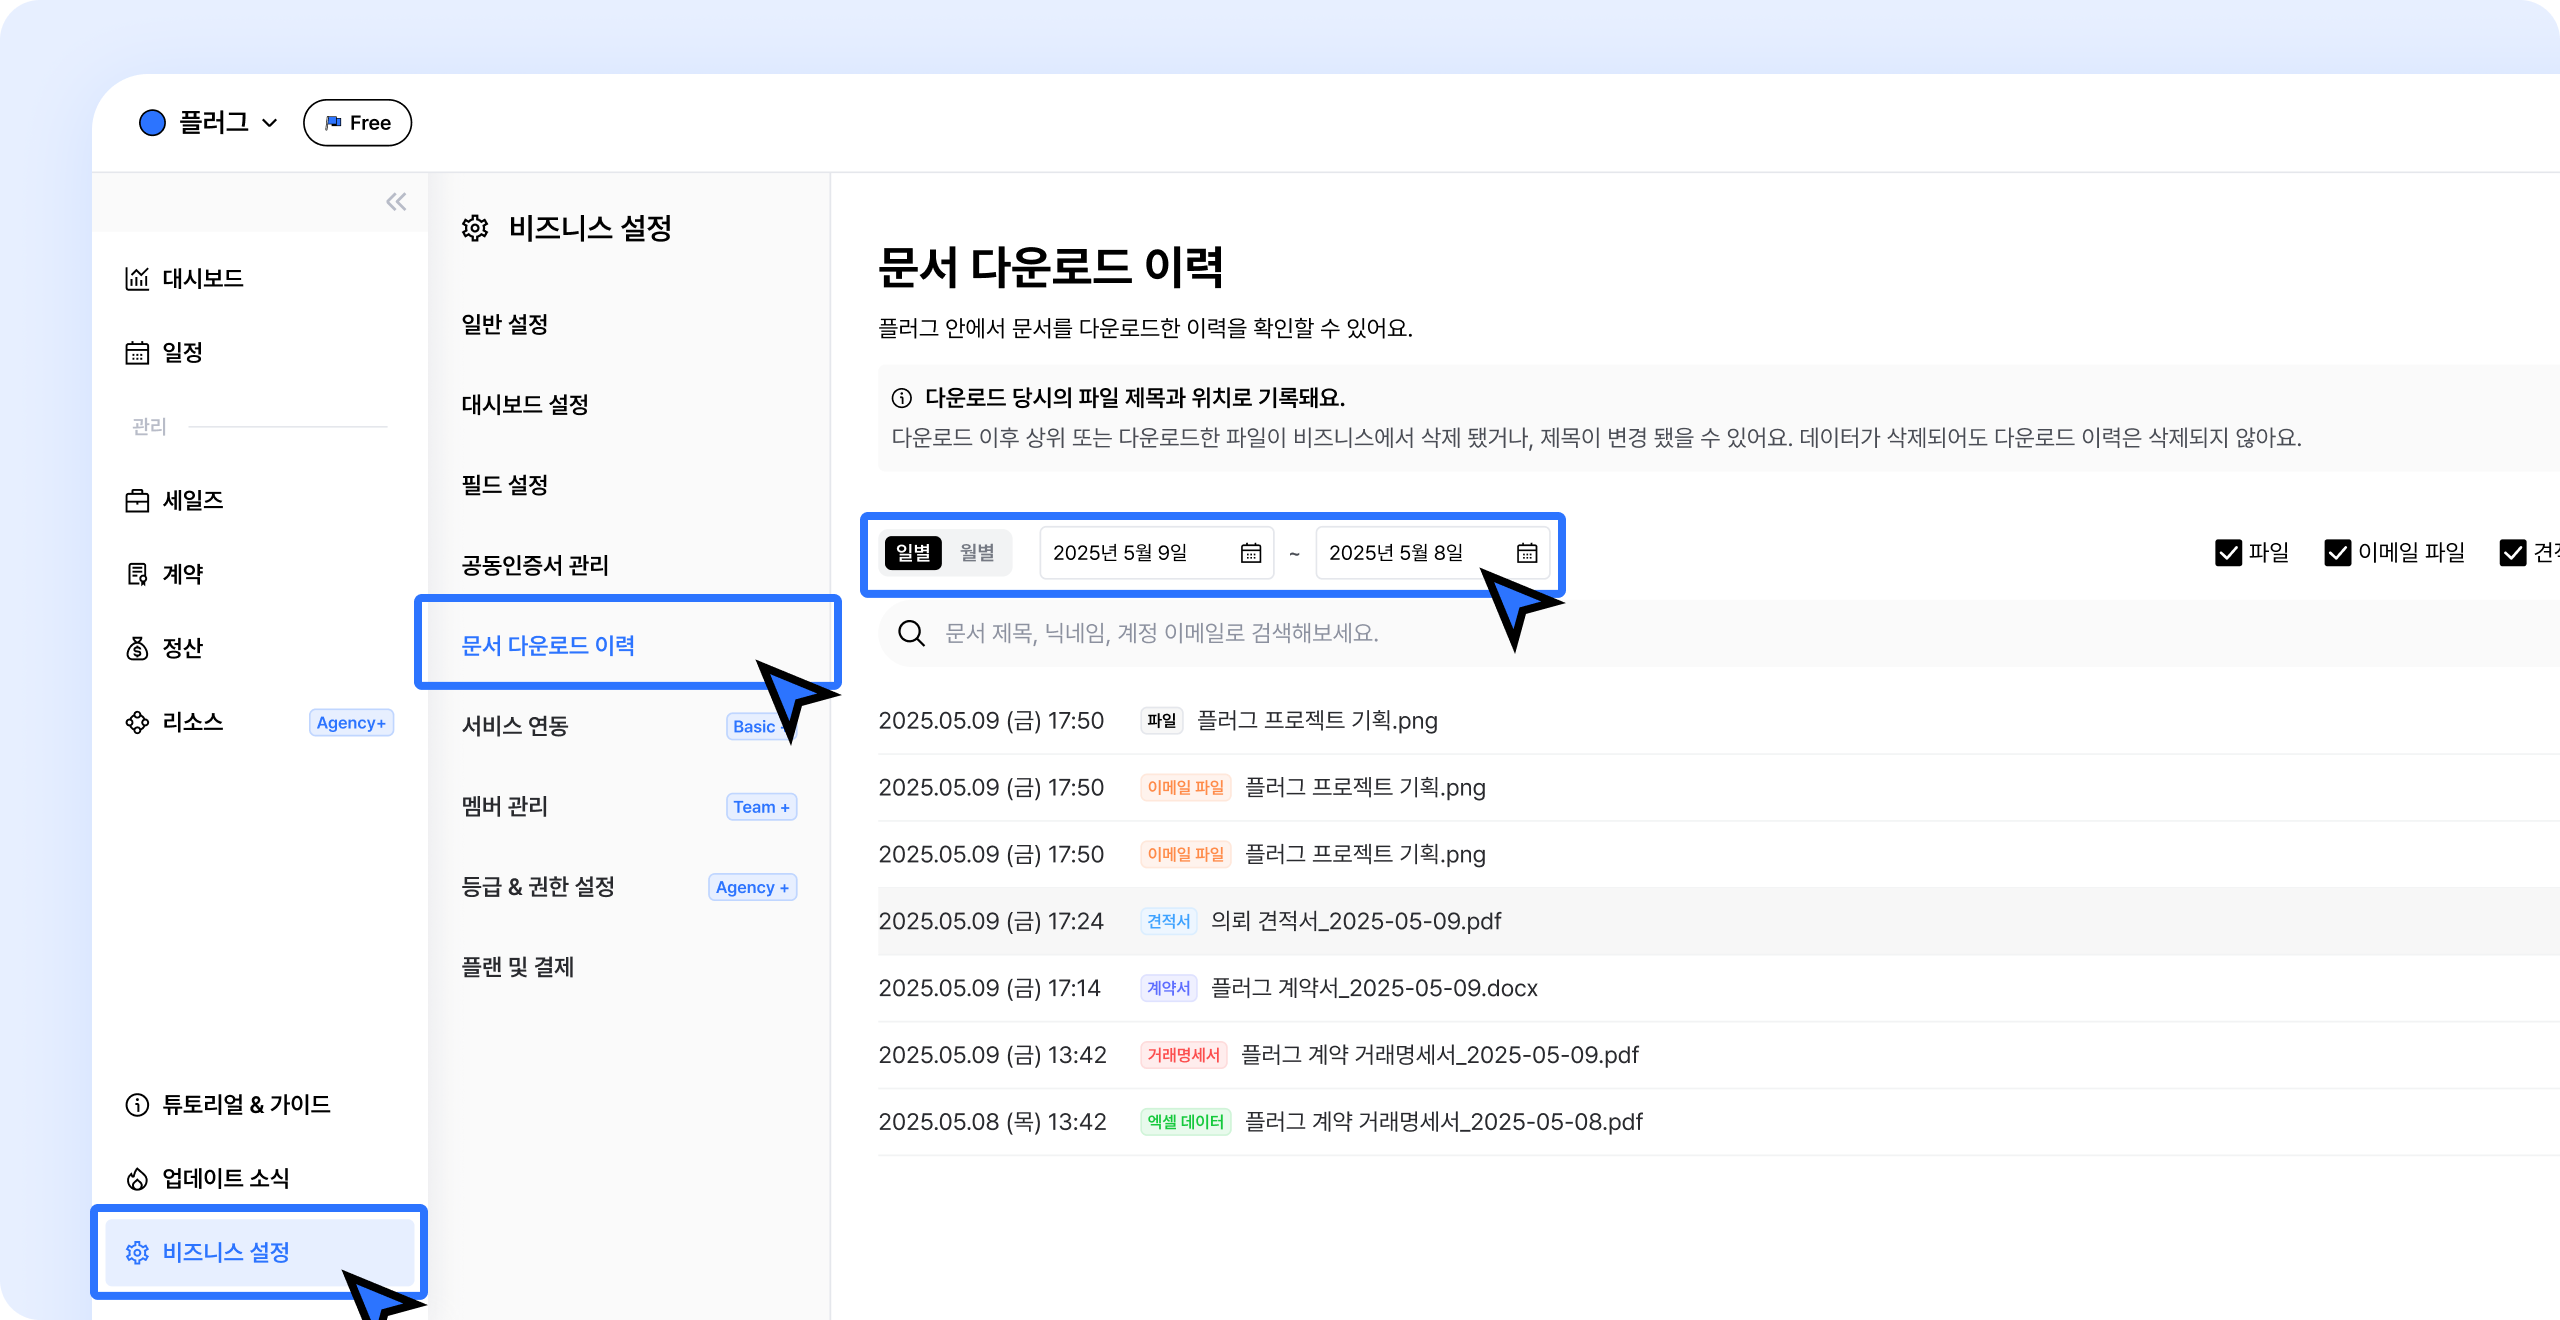Click end date calendar icon
The height and width of the screenshot is (1320, 2560).
(1526, 553)
